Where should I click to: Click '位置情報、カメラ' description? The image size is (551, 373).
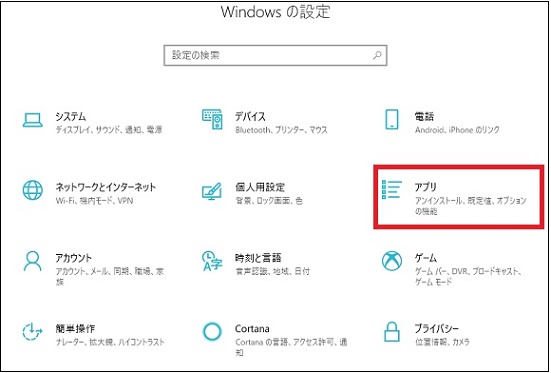pos(442,342)
